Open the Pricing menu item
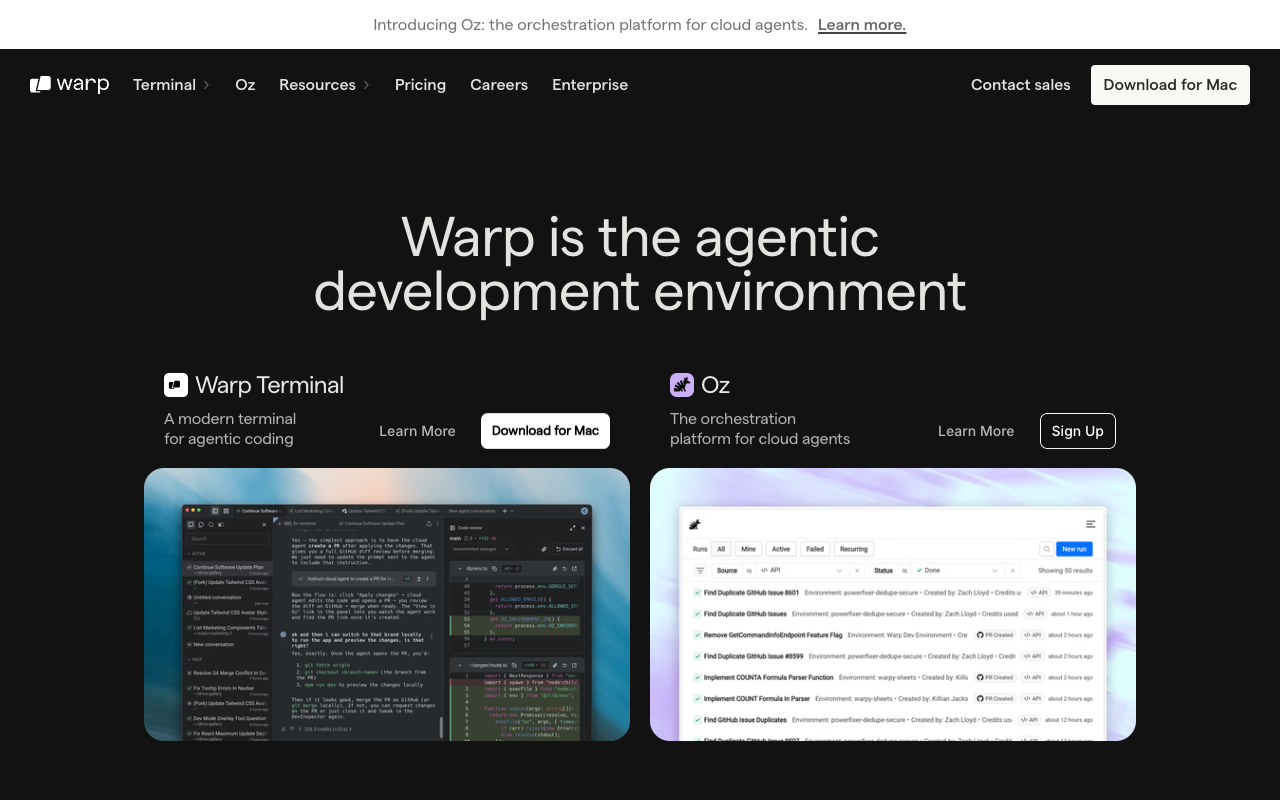1280x800 pixels. tap(420, 85)
